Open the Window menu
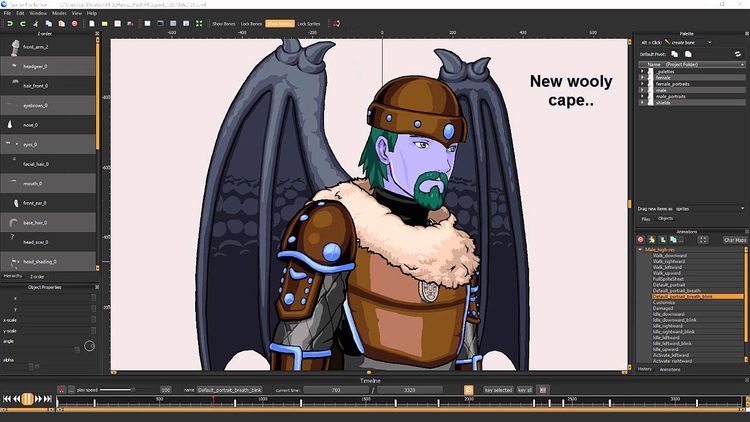 pos(38,13)
